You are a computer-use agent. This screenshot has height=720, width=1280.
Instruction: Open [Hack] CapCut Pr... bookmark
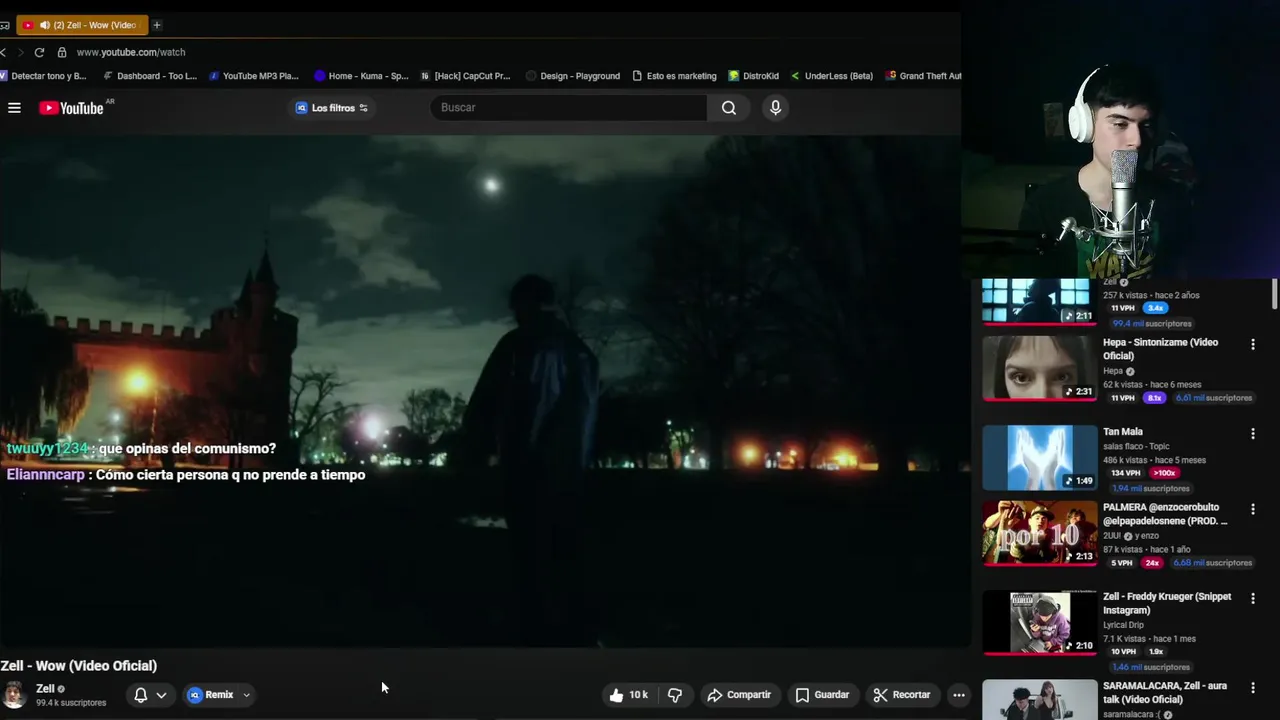(465, 76)
